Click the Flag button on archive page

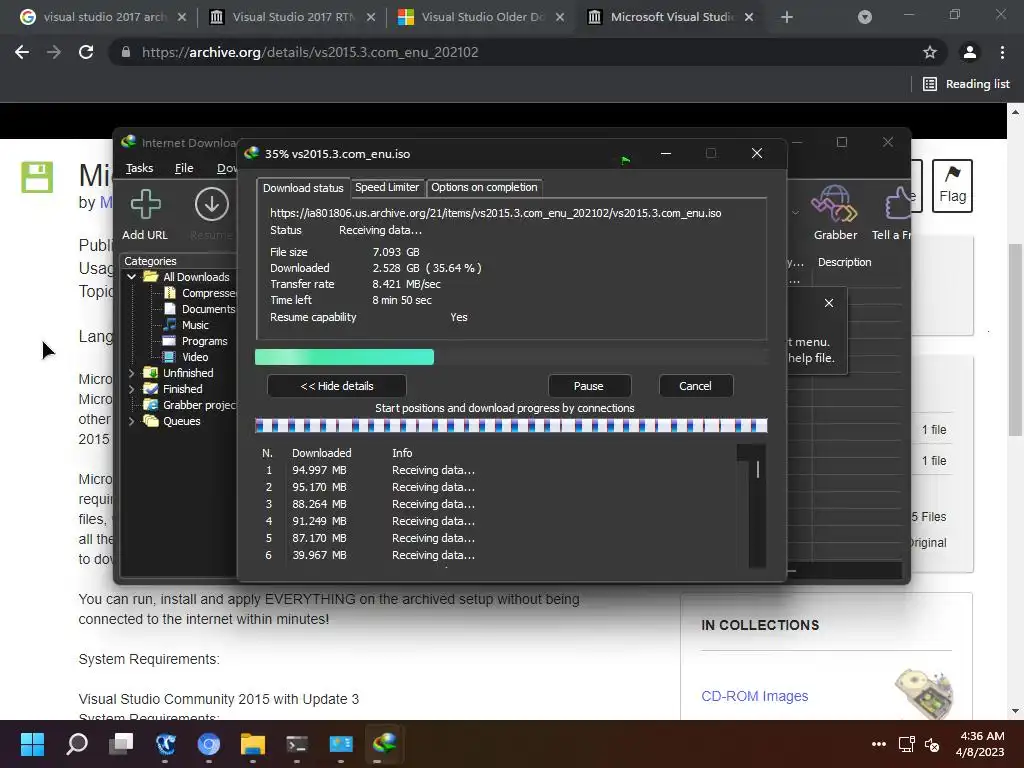(x=952, y=186)
